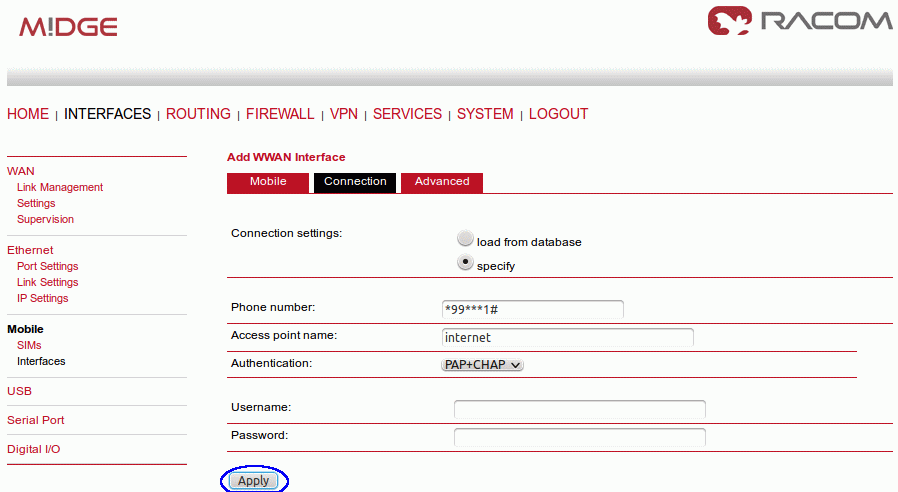Open the VPN menu
This screenshot has height=492, width=898.
click(344, 114)
